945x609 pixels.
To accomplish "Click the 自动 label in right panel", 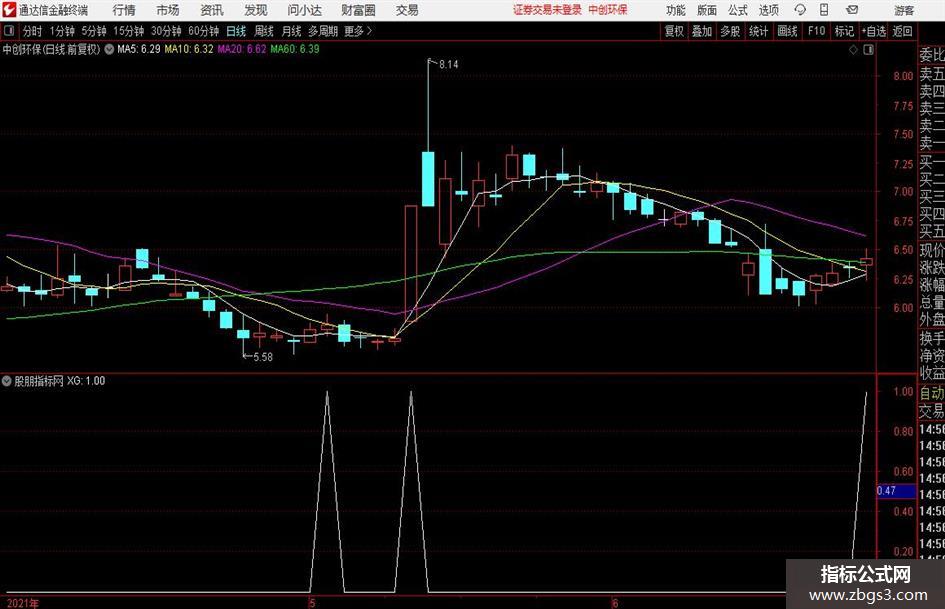I will pos(932,393).
